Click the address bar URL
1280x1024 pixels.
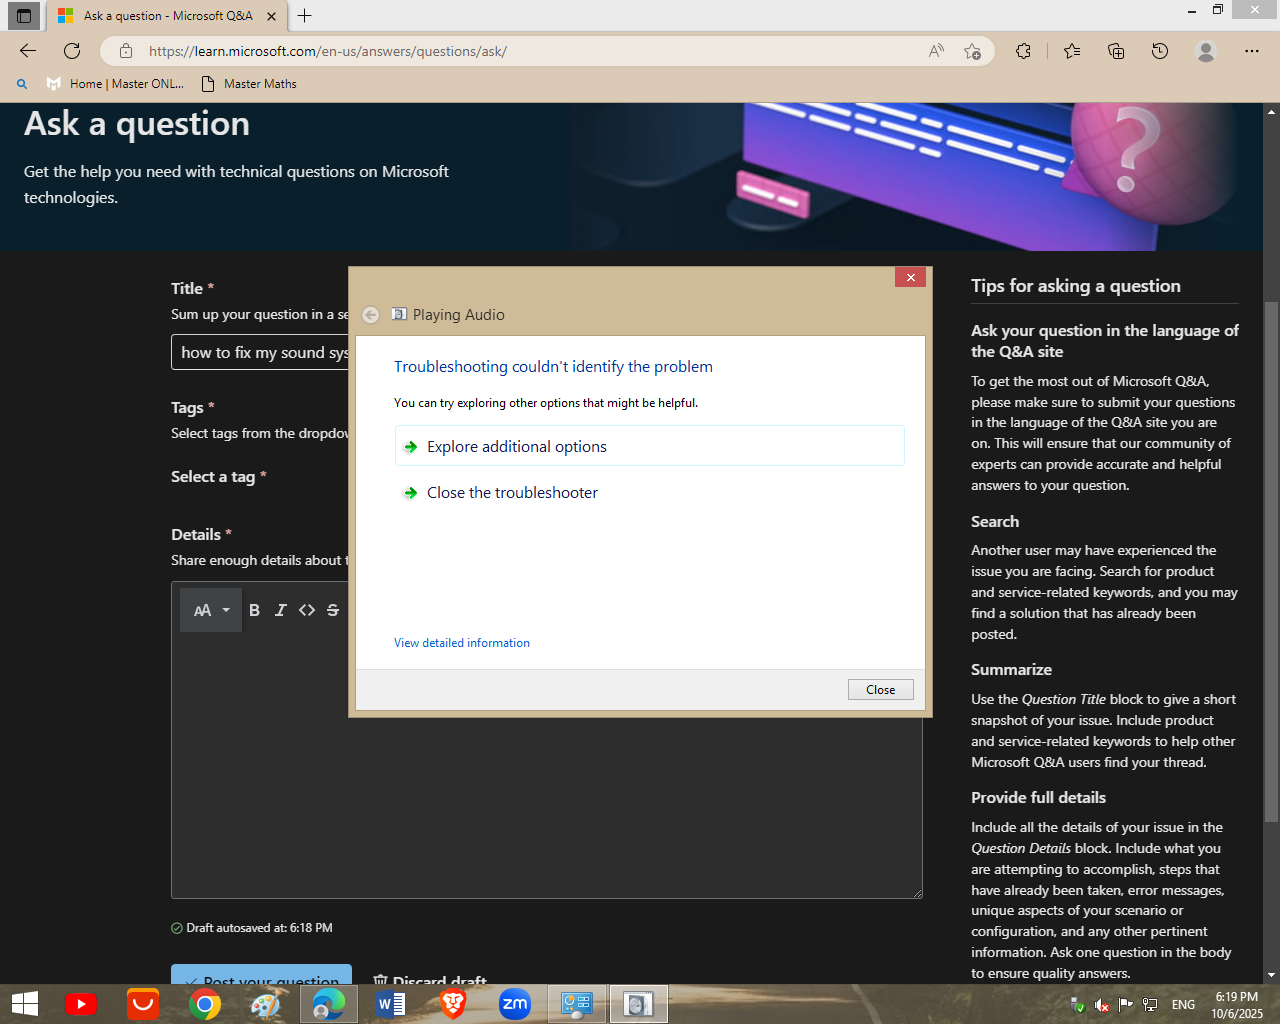coord(328,51)
